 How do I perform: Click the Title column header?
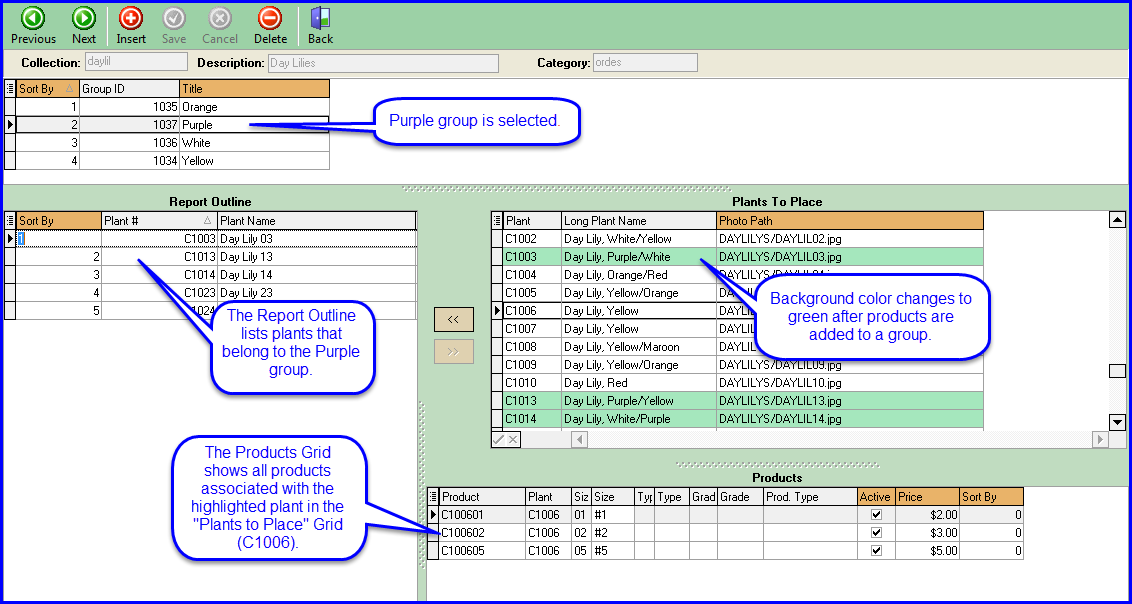254,89
